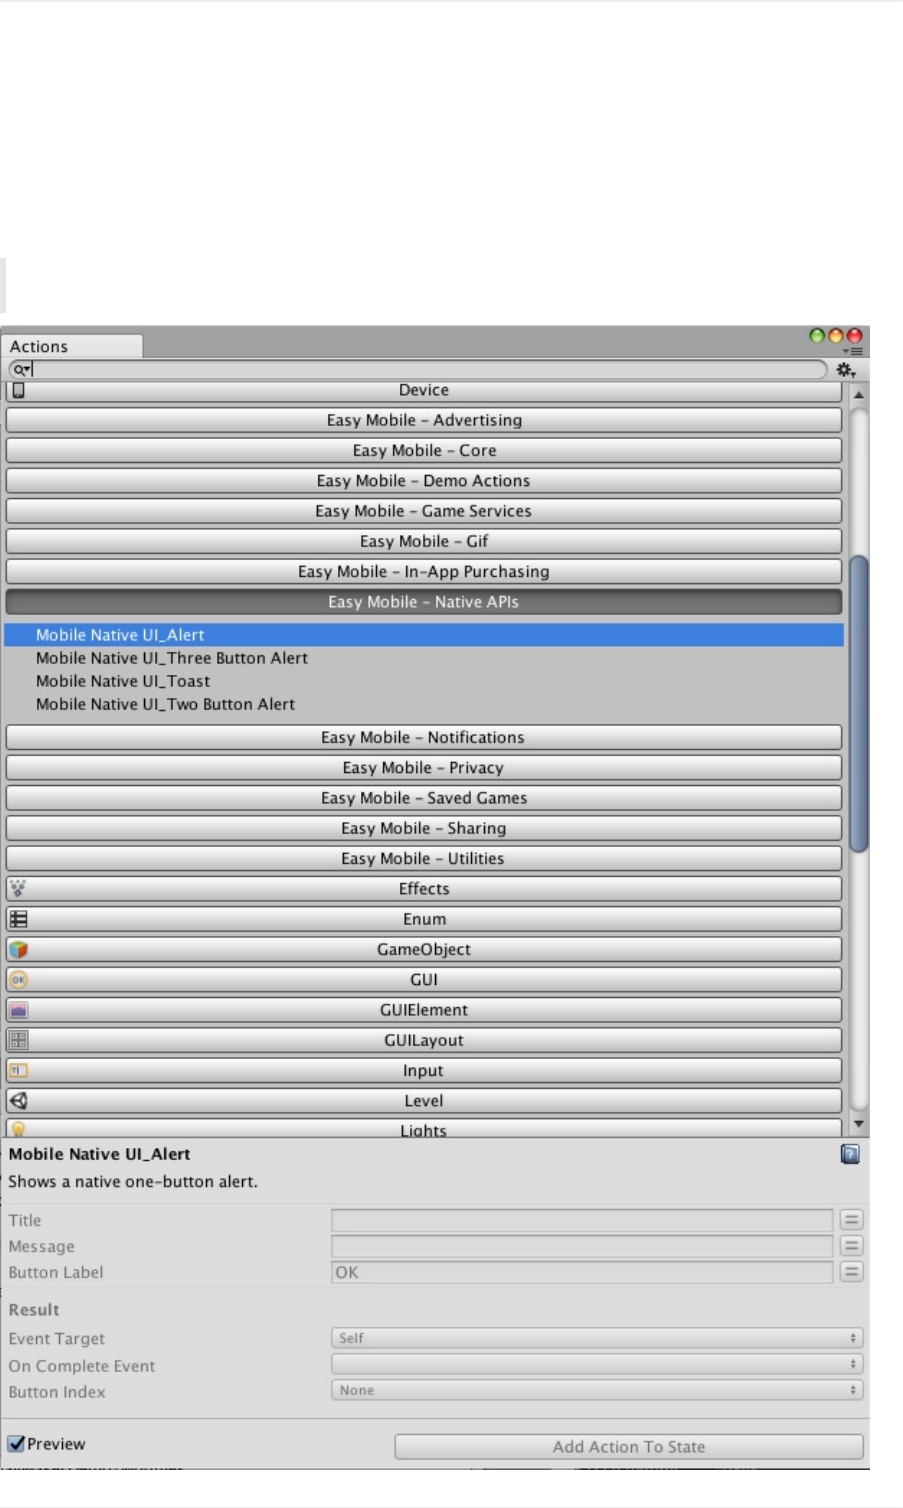Expand Easy Mobile – Saved Games category

point(424,798)
